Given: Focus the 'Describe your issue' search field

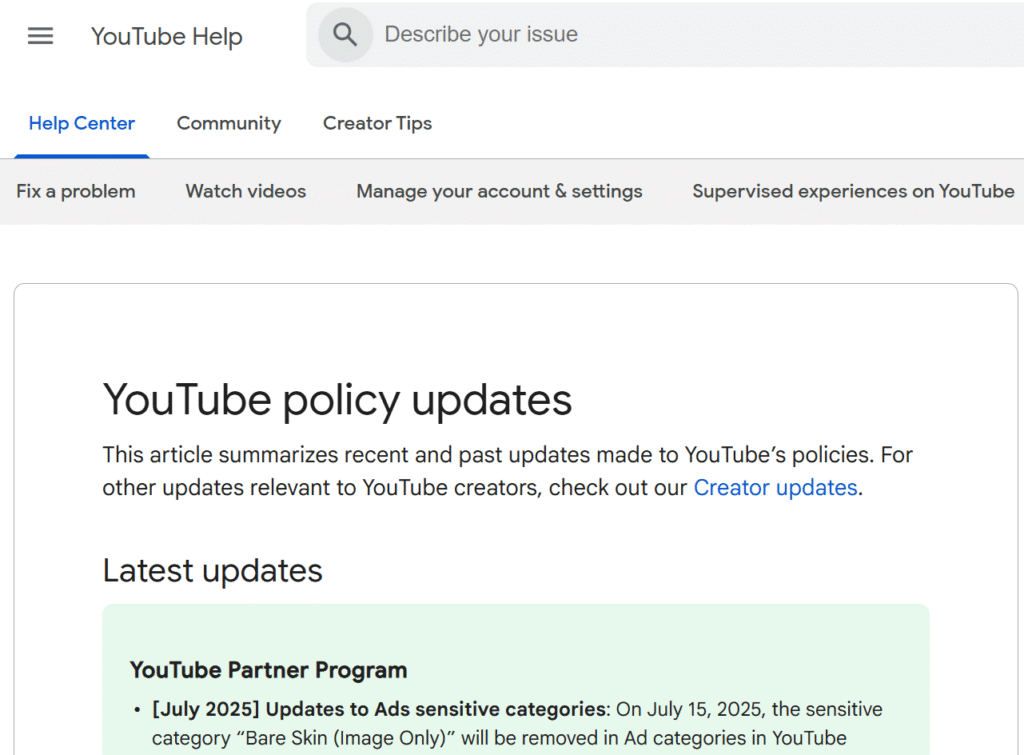Looking at the screenshot, I should coord(665,35).
